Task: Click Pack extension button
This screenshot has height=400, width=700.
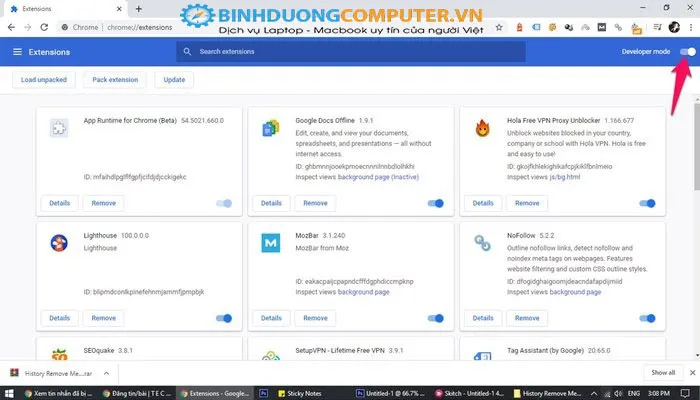Action: pyautogui.click(x=115, y=80)
